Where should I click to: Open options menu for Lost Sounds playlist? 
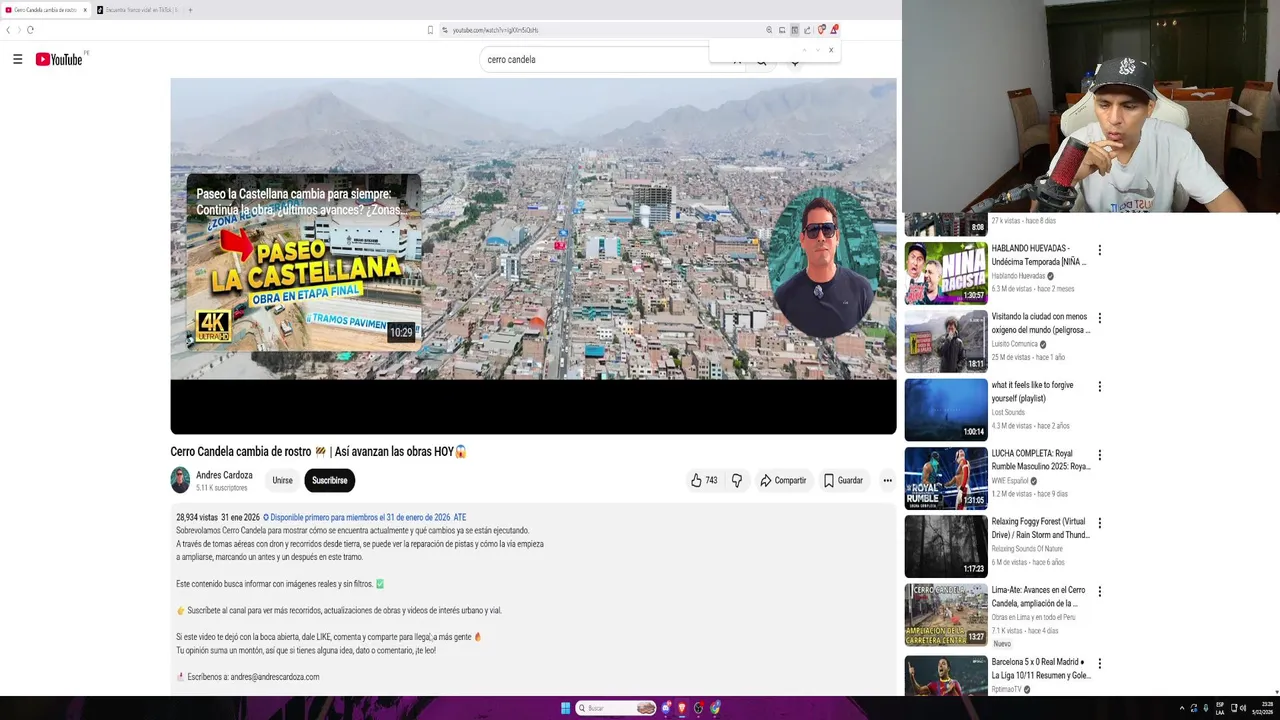1099,386
